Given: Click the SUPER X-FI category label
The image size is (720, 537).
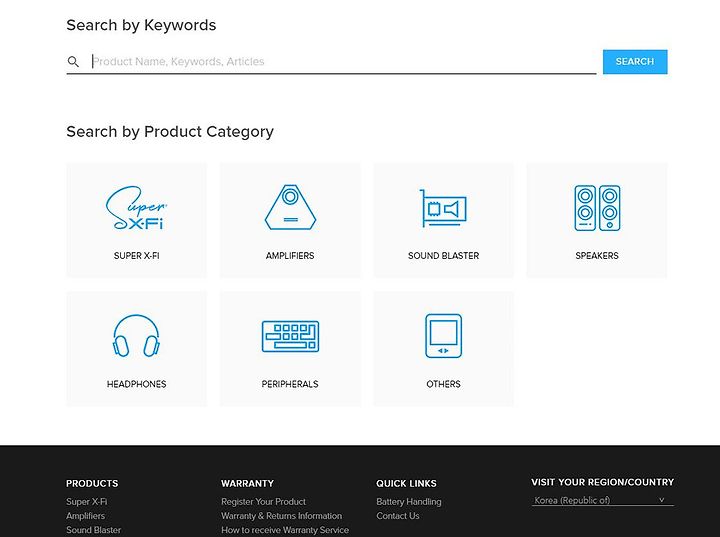Looking at the screenshot, I should tap(136, 256).
